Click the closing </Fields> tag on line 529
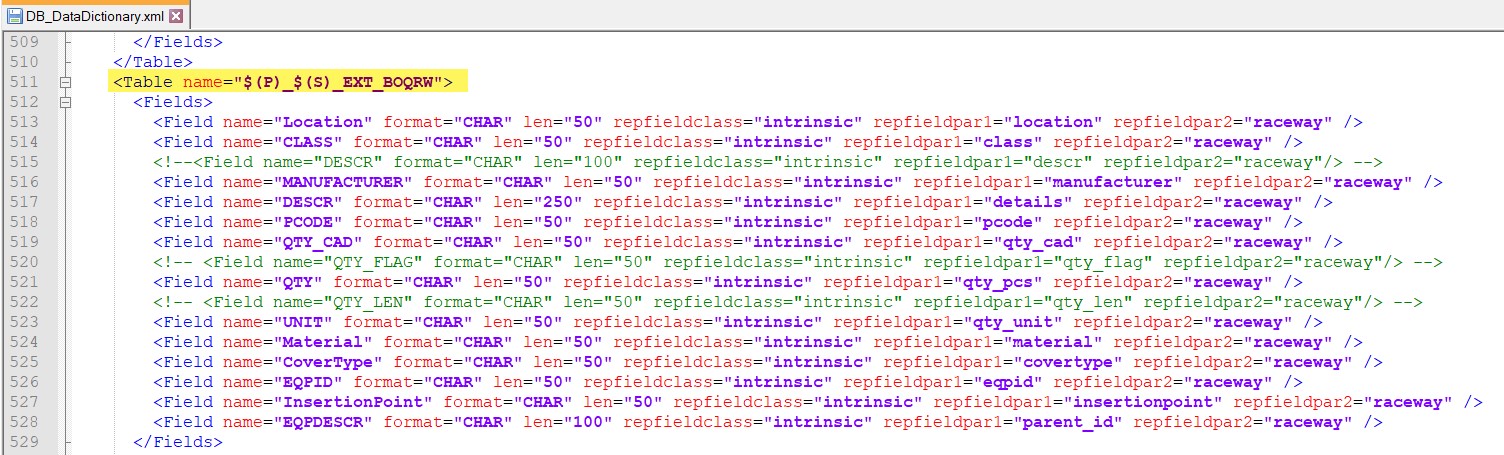 click(178, 442)
